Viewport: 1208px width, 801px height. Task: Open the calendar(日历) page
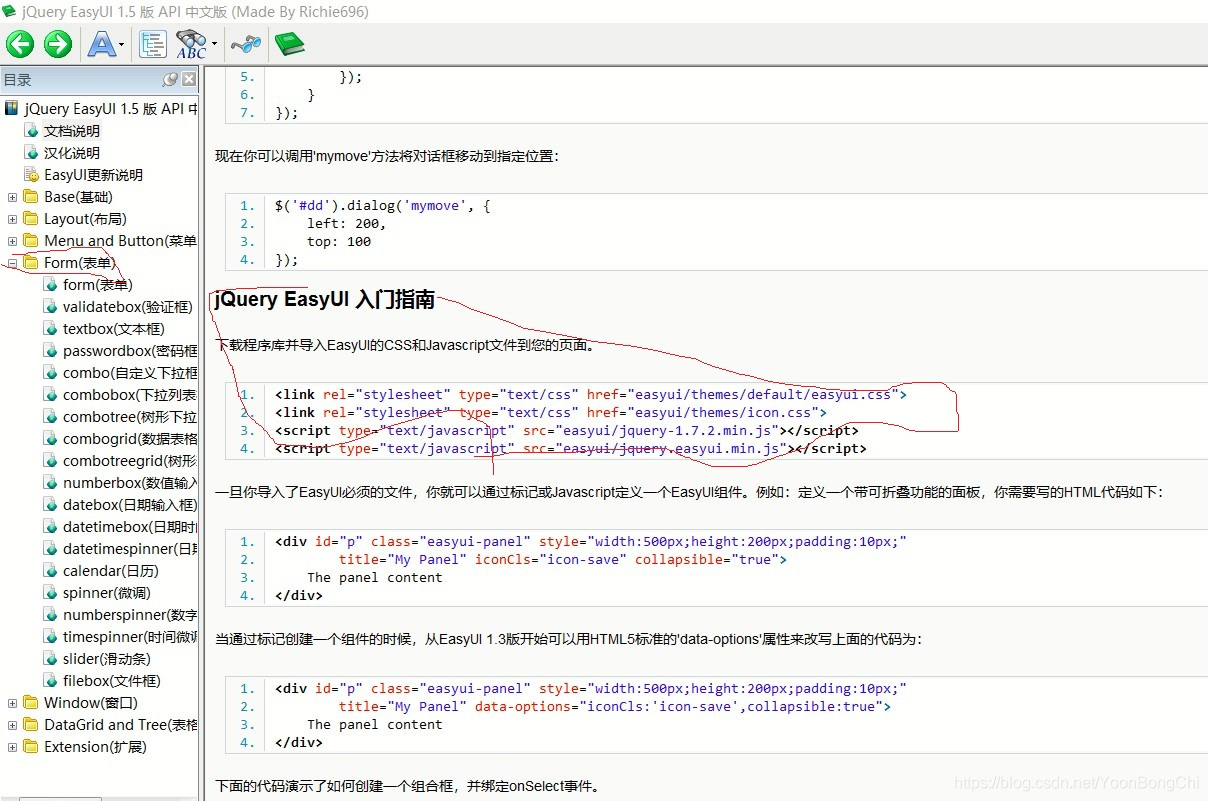111,571
